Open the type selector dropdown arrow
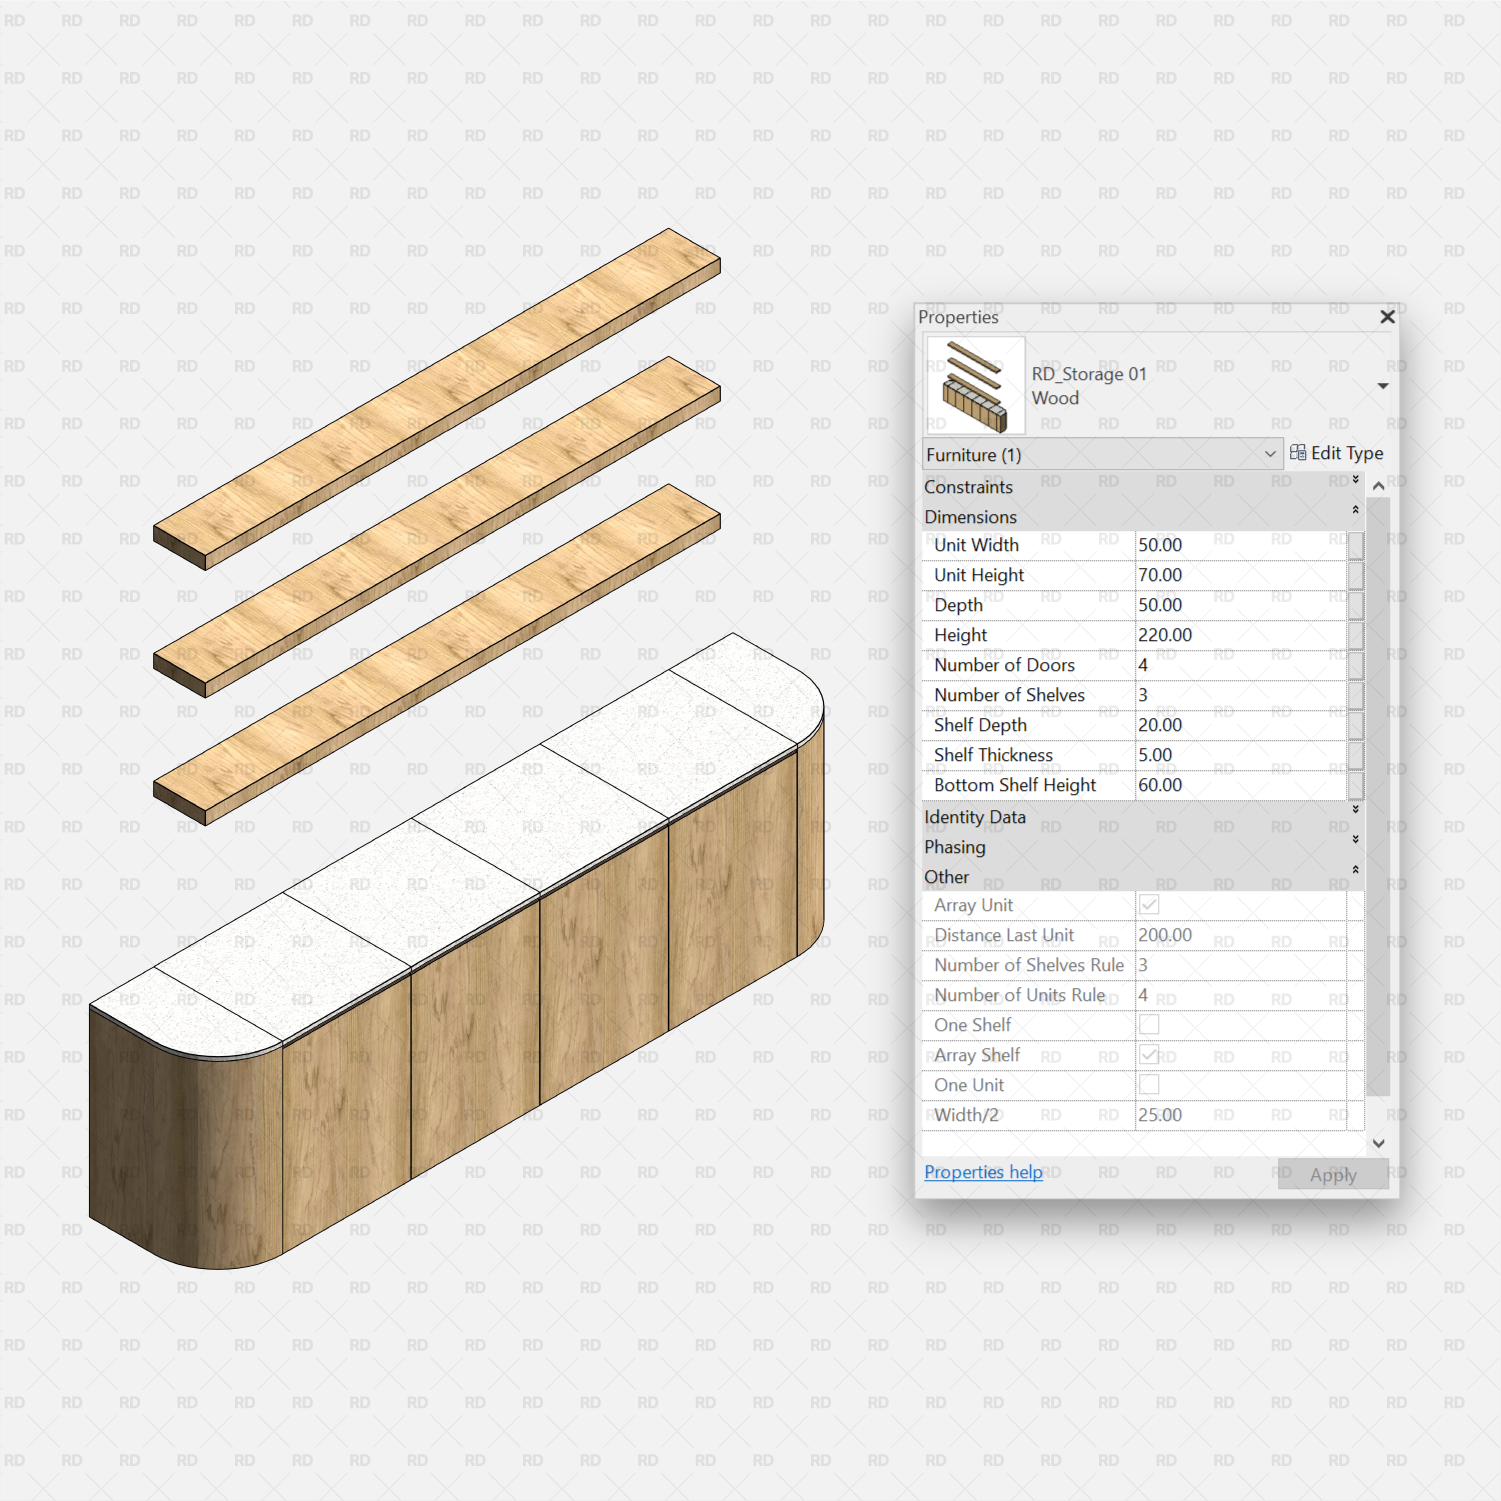This screenshot has width=1501, height=1501. tap(1384, 385)
